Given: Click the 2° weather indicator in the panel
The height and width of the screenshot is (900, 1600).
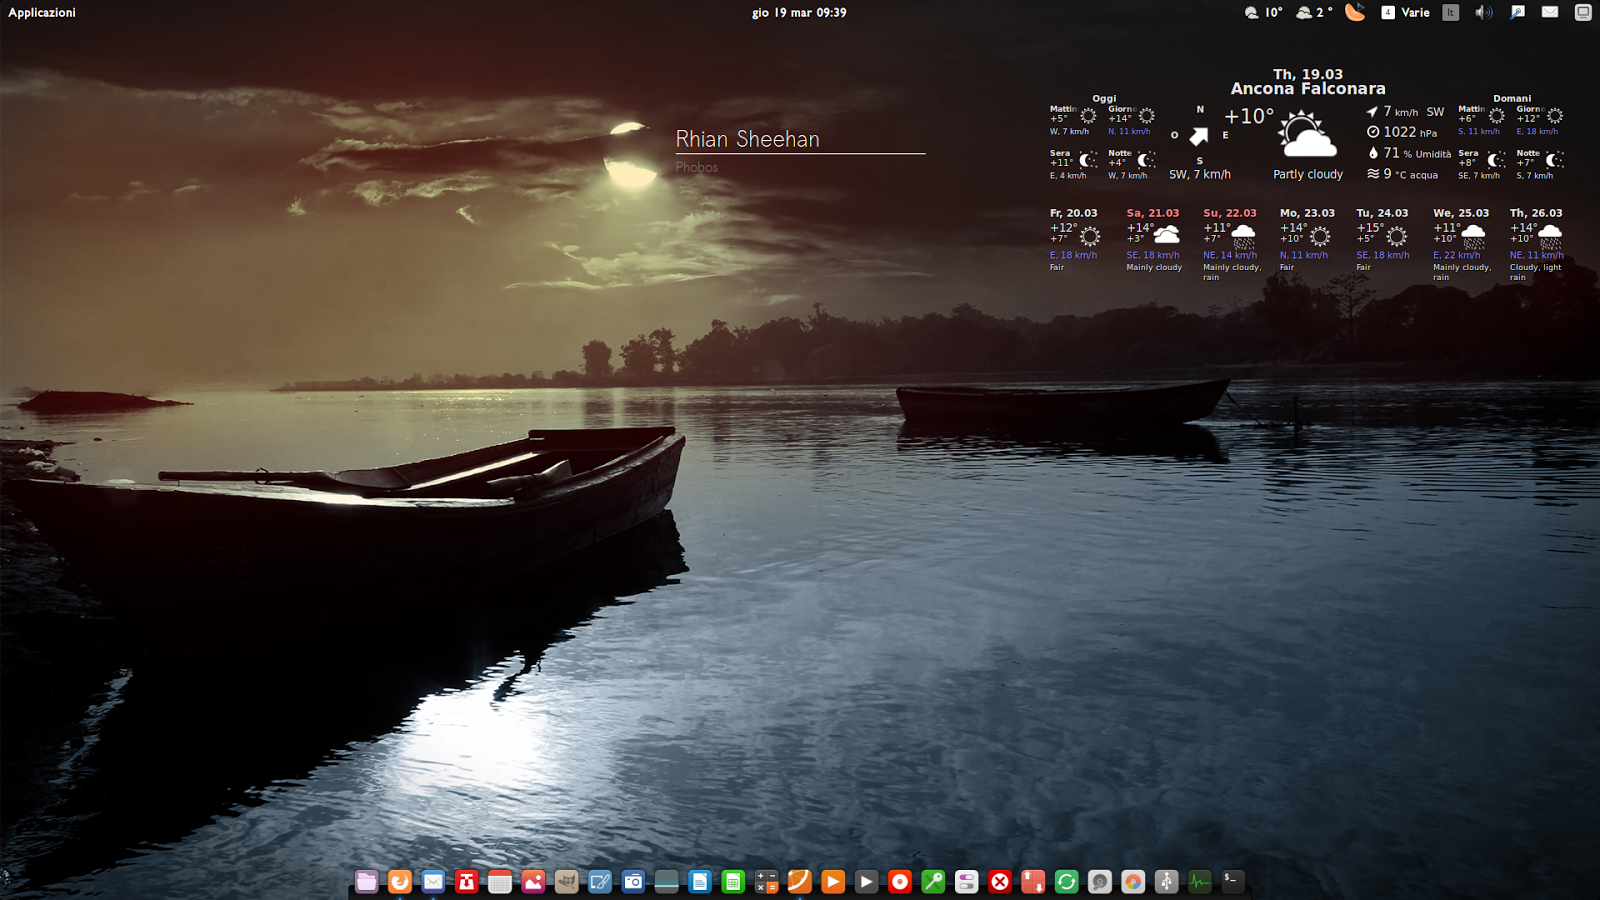Looking at the screenshot, I should coord(1314,13).
